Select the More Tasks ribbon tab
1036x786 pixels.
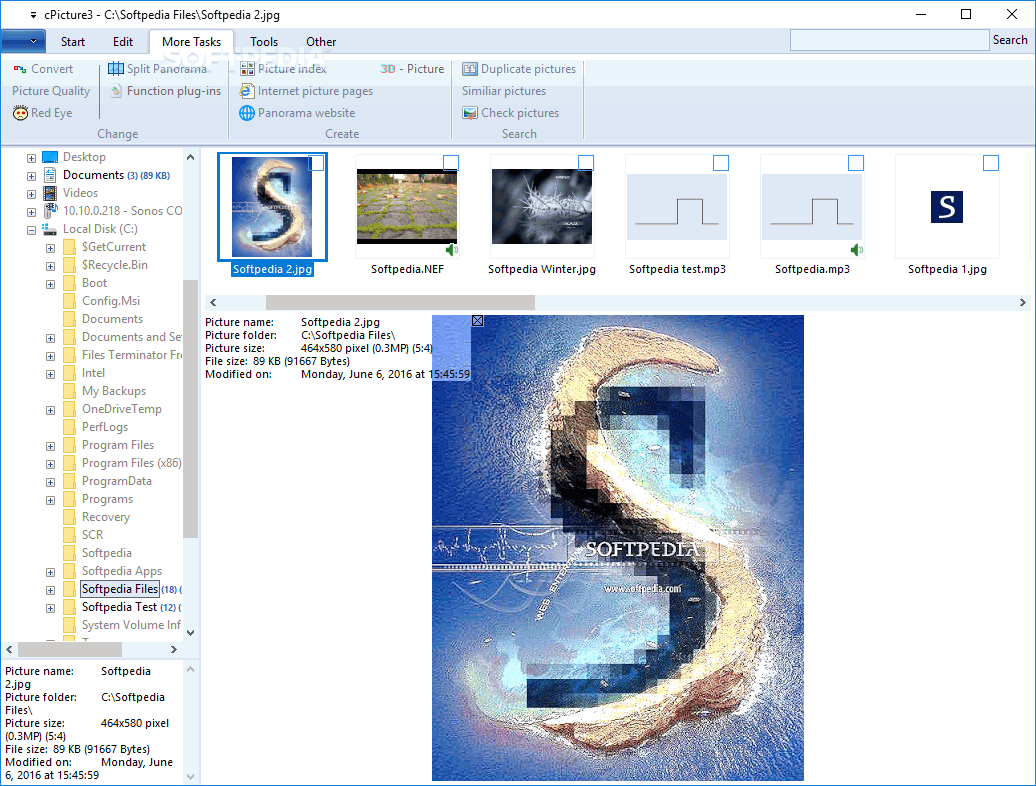pyautogui.click(x=192, y=42)
